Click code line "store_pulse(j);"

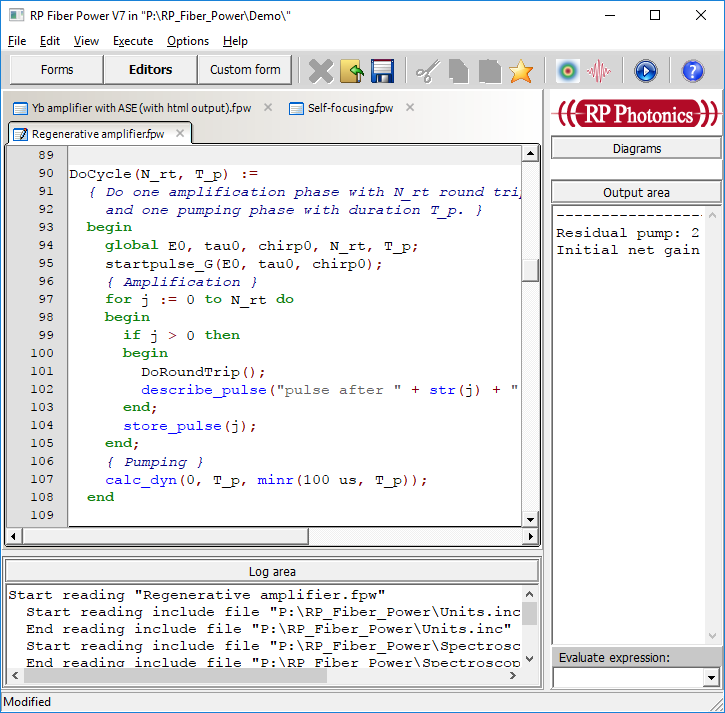coord(189,426)
